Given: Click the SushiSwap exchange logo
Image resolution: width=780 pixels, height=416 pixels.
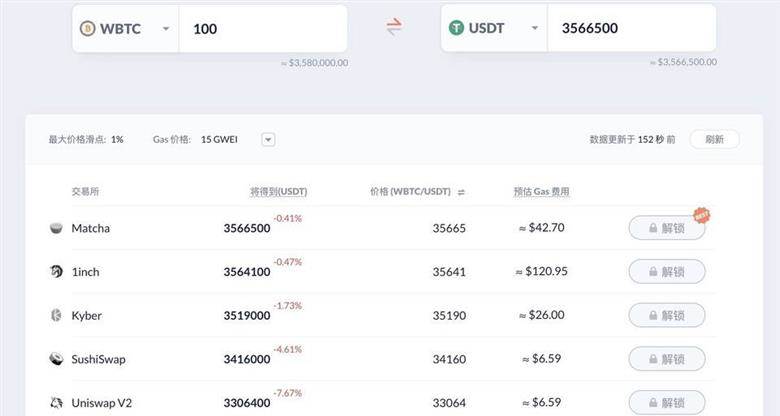Looking at the screenshot, I should pos(56,359).
